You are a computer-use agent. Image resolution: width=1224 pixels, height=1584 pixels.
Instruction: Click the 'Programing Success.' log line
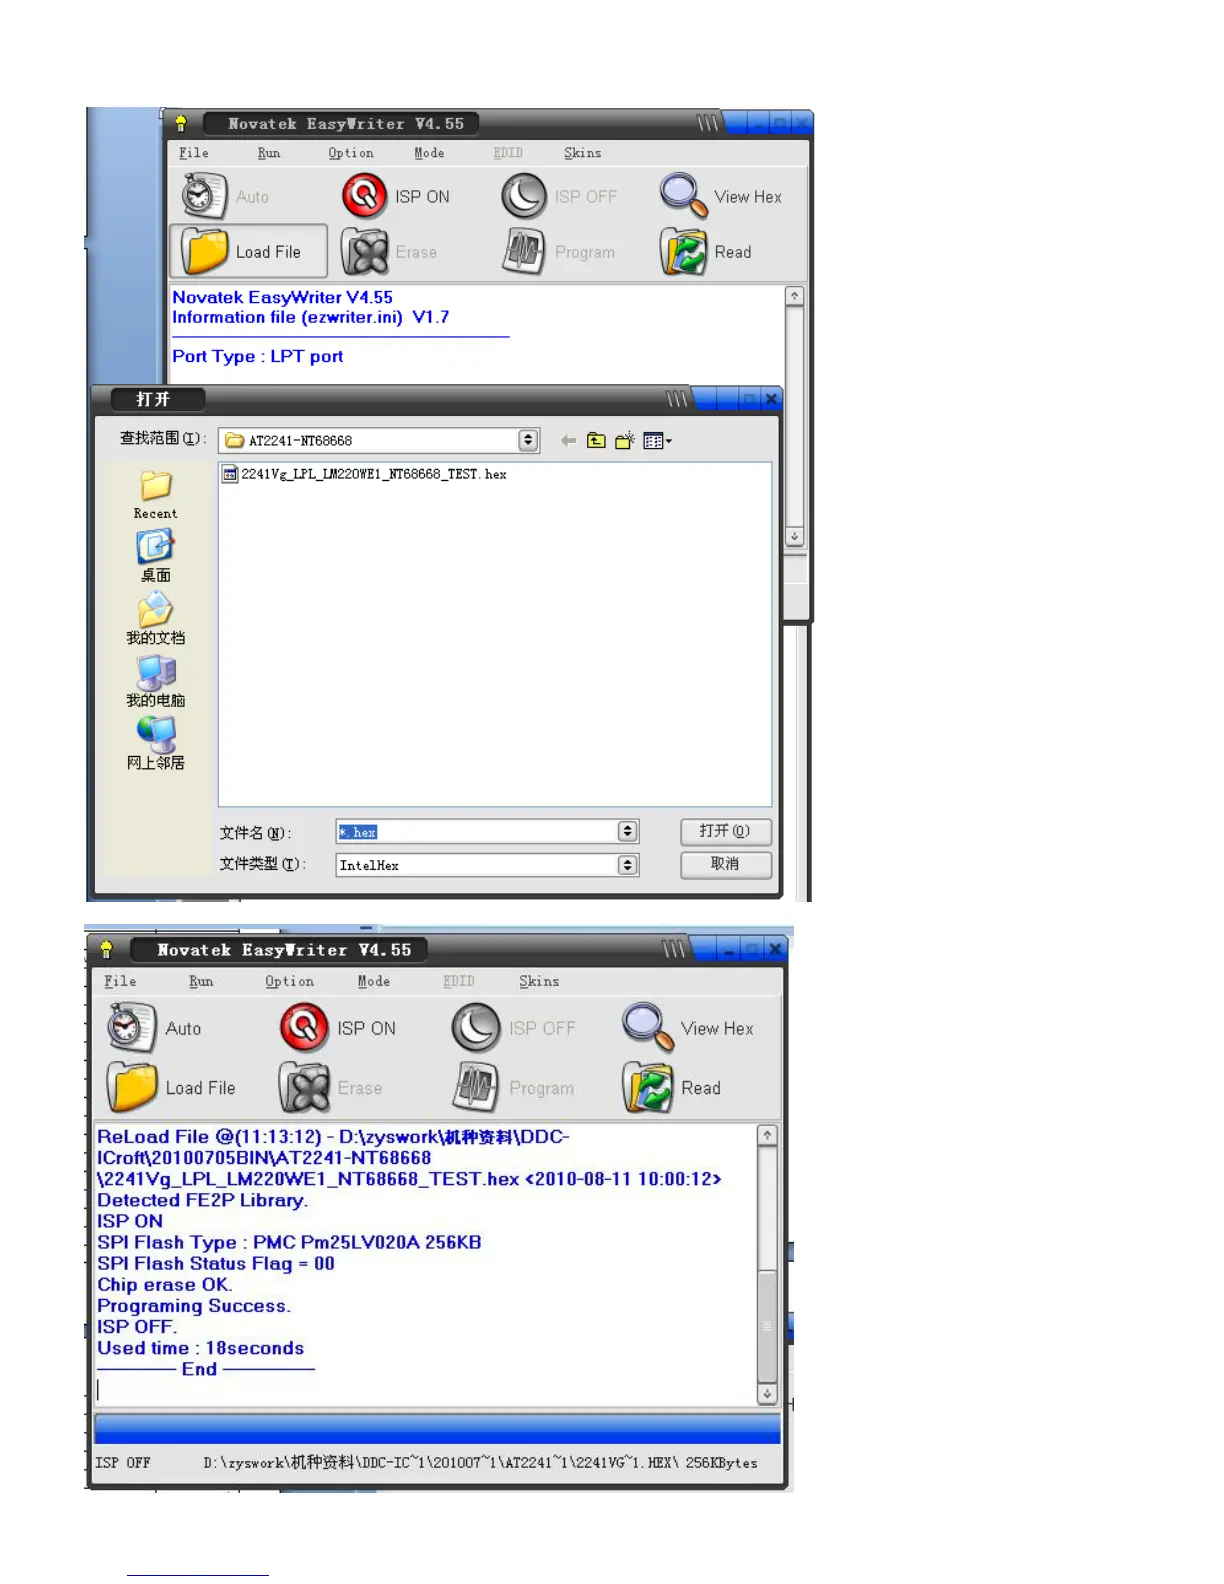click(193, 1305)
